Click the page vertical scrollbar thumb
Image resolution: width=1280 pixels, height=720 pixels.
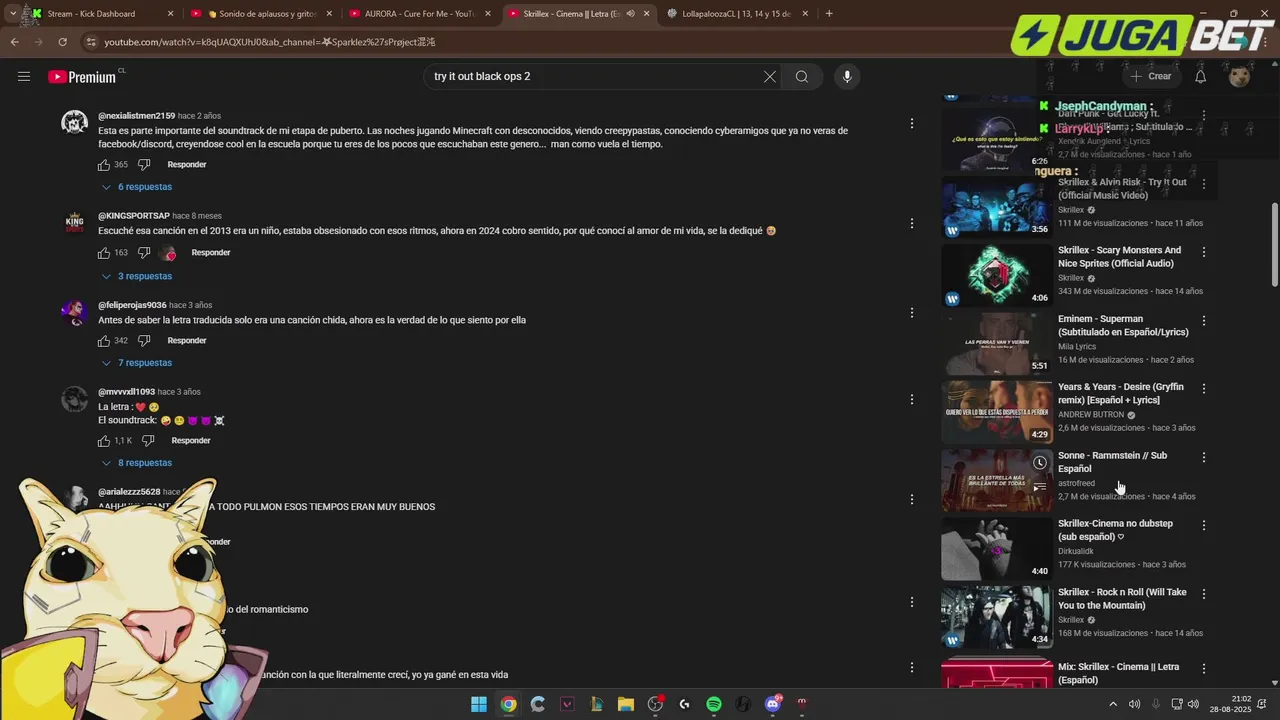click(1274, 245)
